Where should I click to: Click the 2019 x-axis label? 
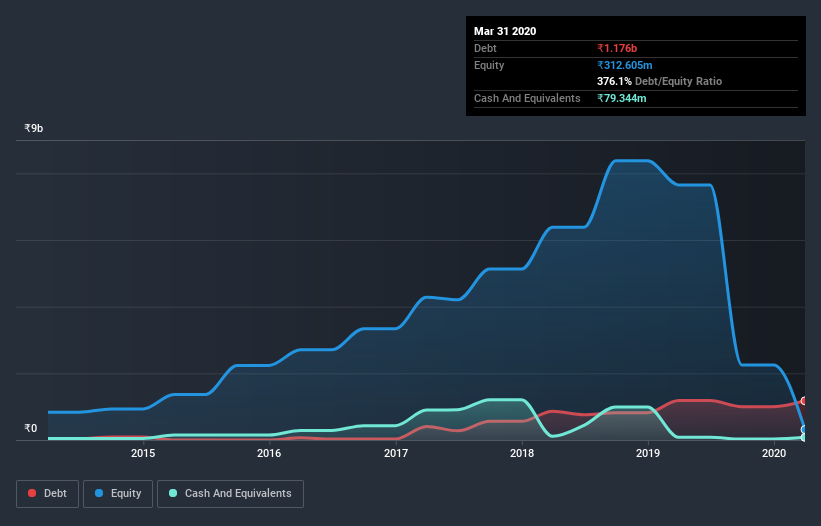pyautogui.click(x=648, y=453)
